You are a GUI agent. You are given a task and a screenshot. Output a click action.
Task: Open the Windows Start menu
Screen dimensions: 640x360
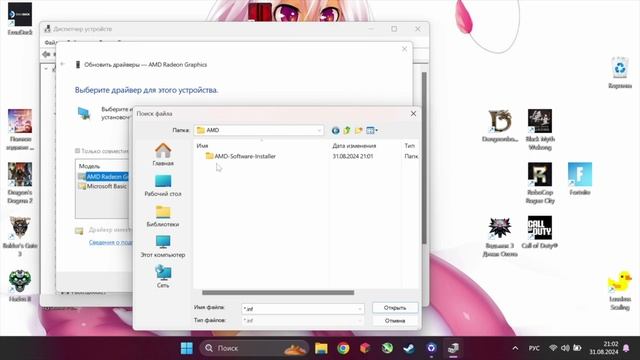(x=187, y=348)
